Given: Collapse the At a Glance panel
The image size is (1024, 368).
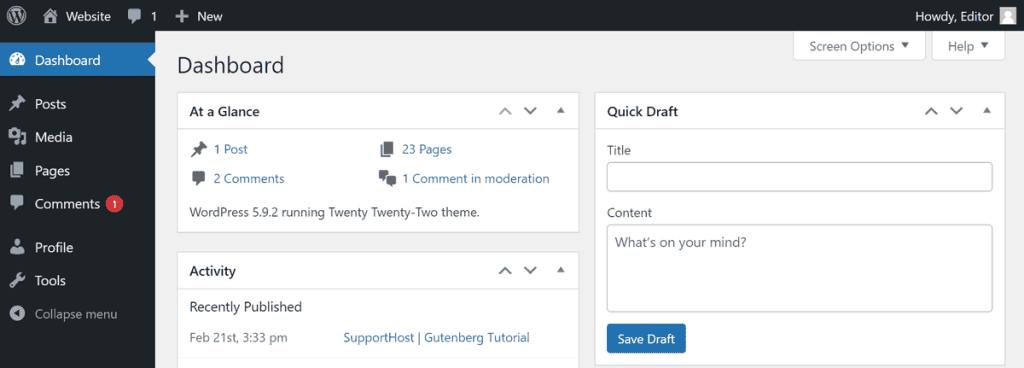Looking at the screenshot, I should [x=560, y=111].
